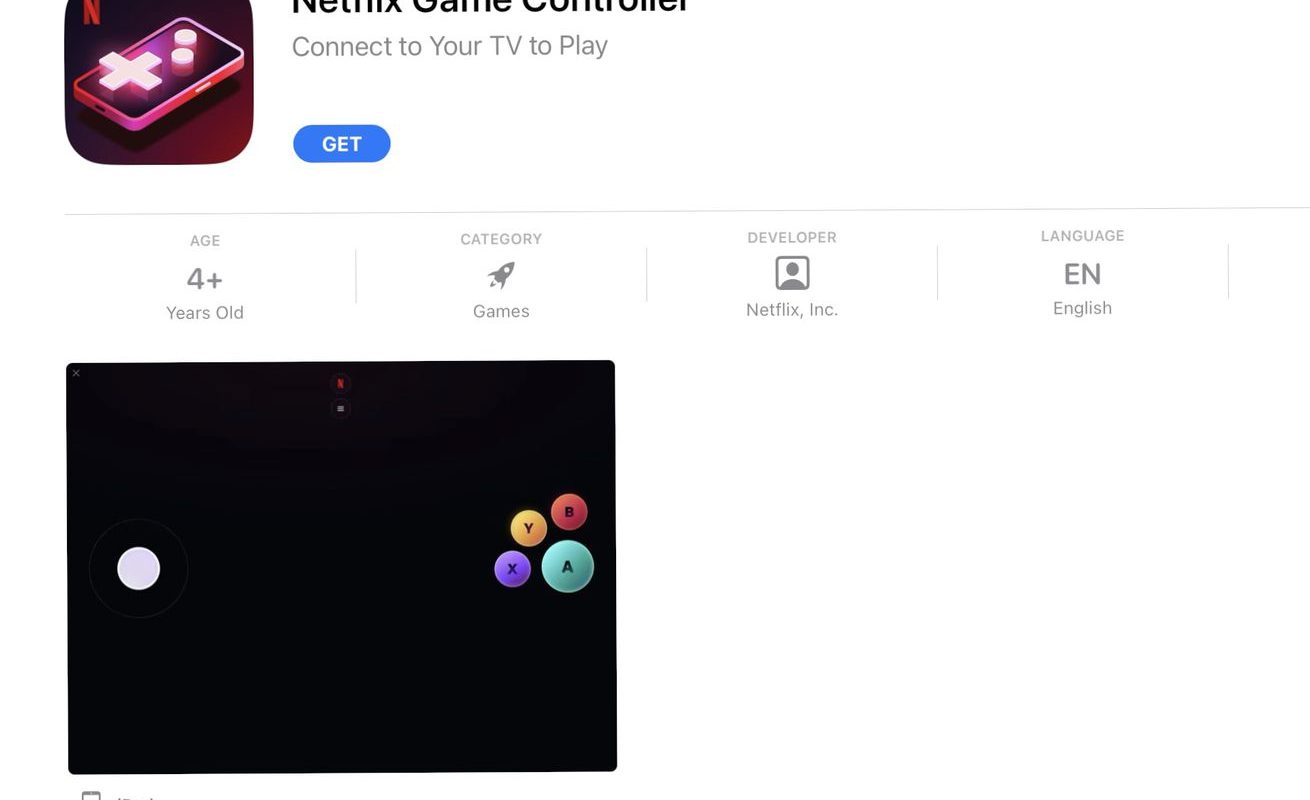The width and height of the screenshot is (1310, 800).
Task: Select the EN language indicator
Action: [x=1082, y=274]
